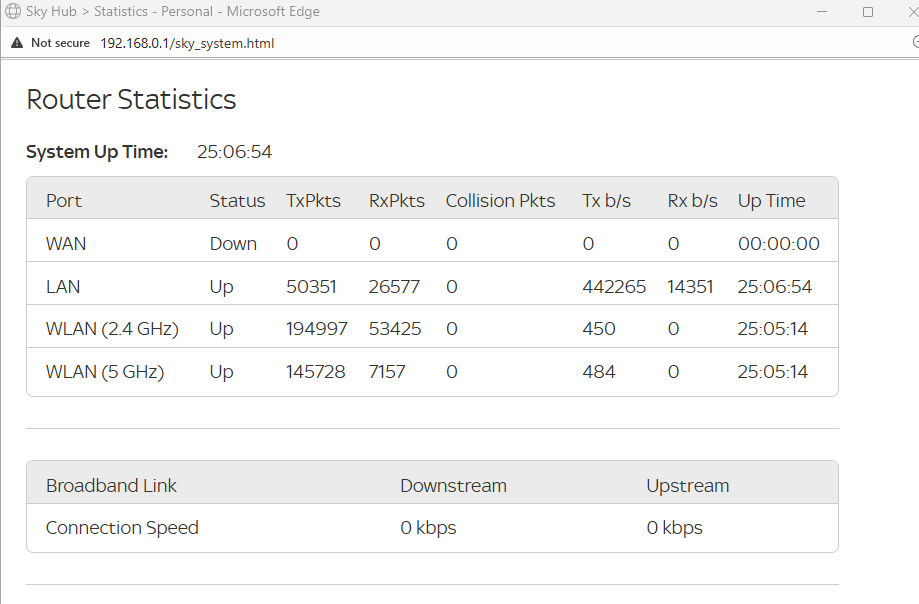919x604 pixels.
Task: Click the WLAN (2.4 GHz) port label
Action: 112,328
